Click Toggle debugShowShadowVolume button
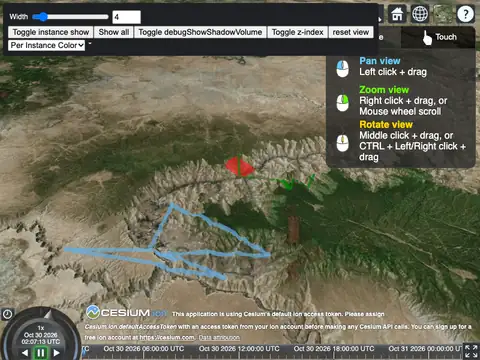This screenshot has width=480, height=360. click(x=200, y=32)
